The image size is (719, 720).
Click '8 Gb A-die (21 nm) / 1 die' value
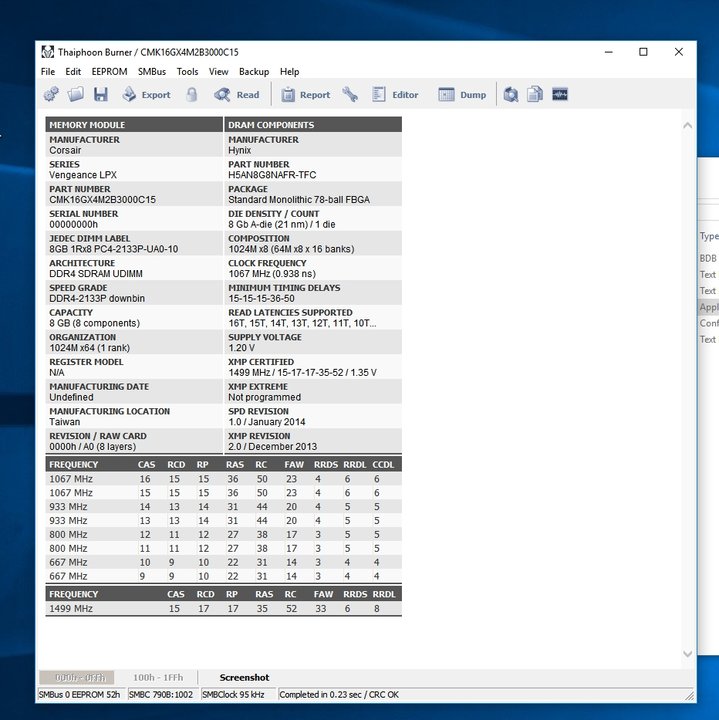click(282, 225)
